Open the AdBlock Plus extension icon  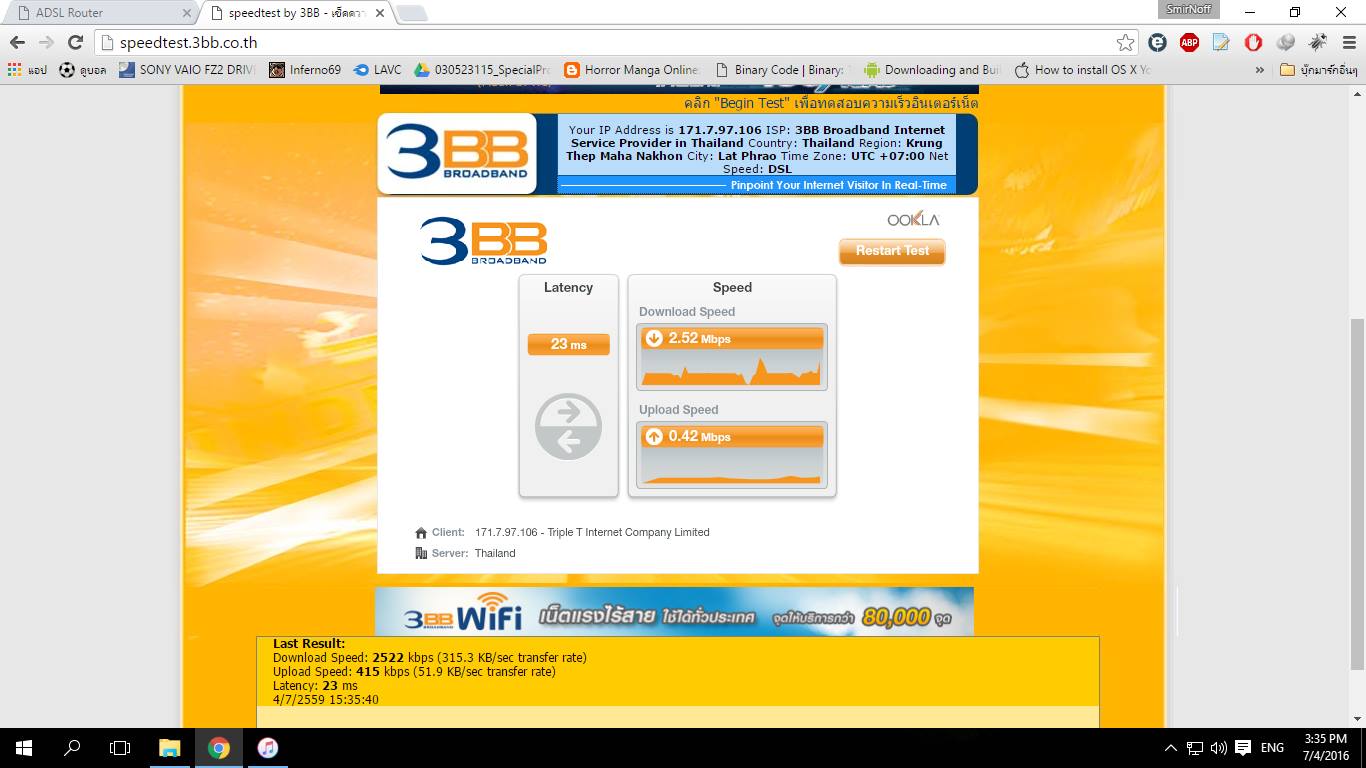click(x=1189, y=42)
